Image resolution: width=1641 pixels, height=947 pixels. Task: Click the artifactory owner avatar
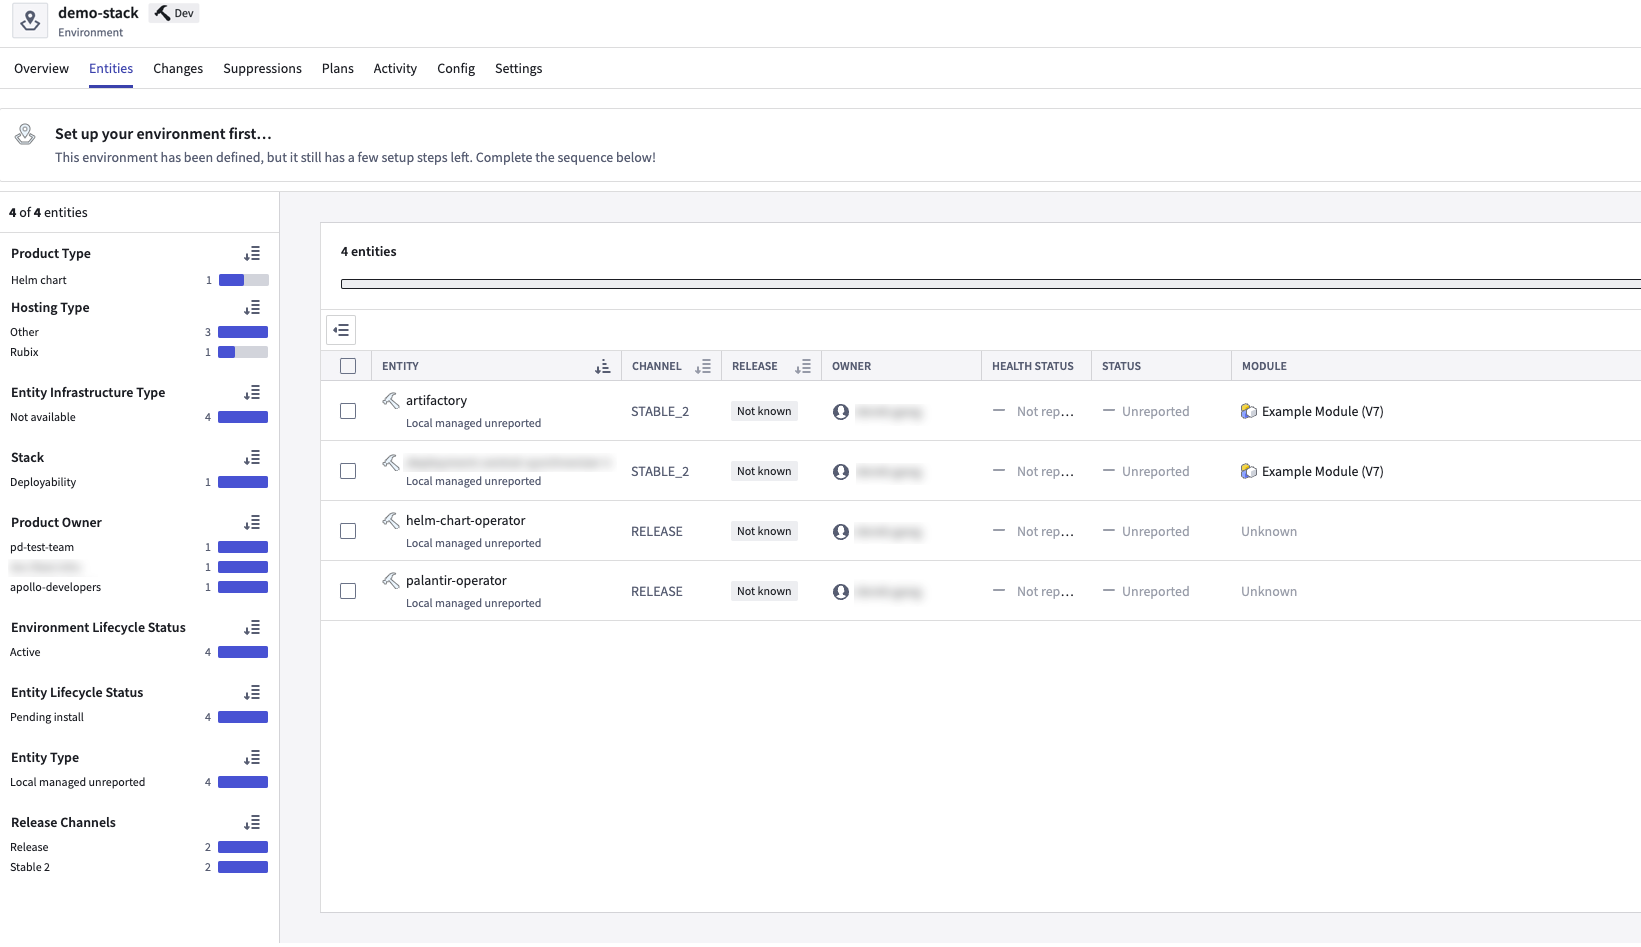click(841, 412)
